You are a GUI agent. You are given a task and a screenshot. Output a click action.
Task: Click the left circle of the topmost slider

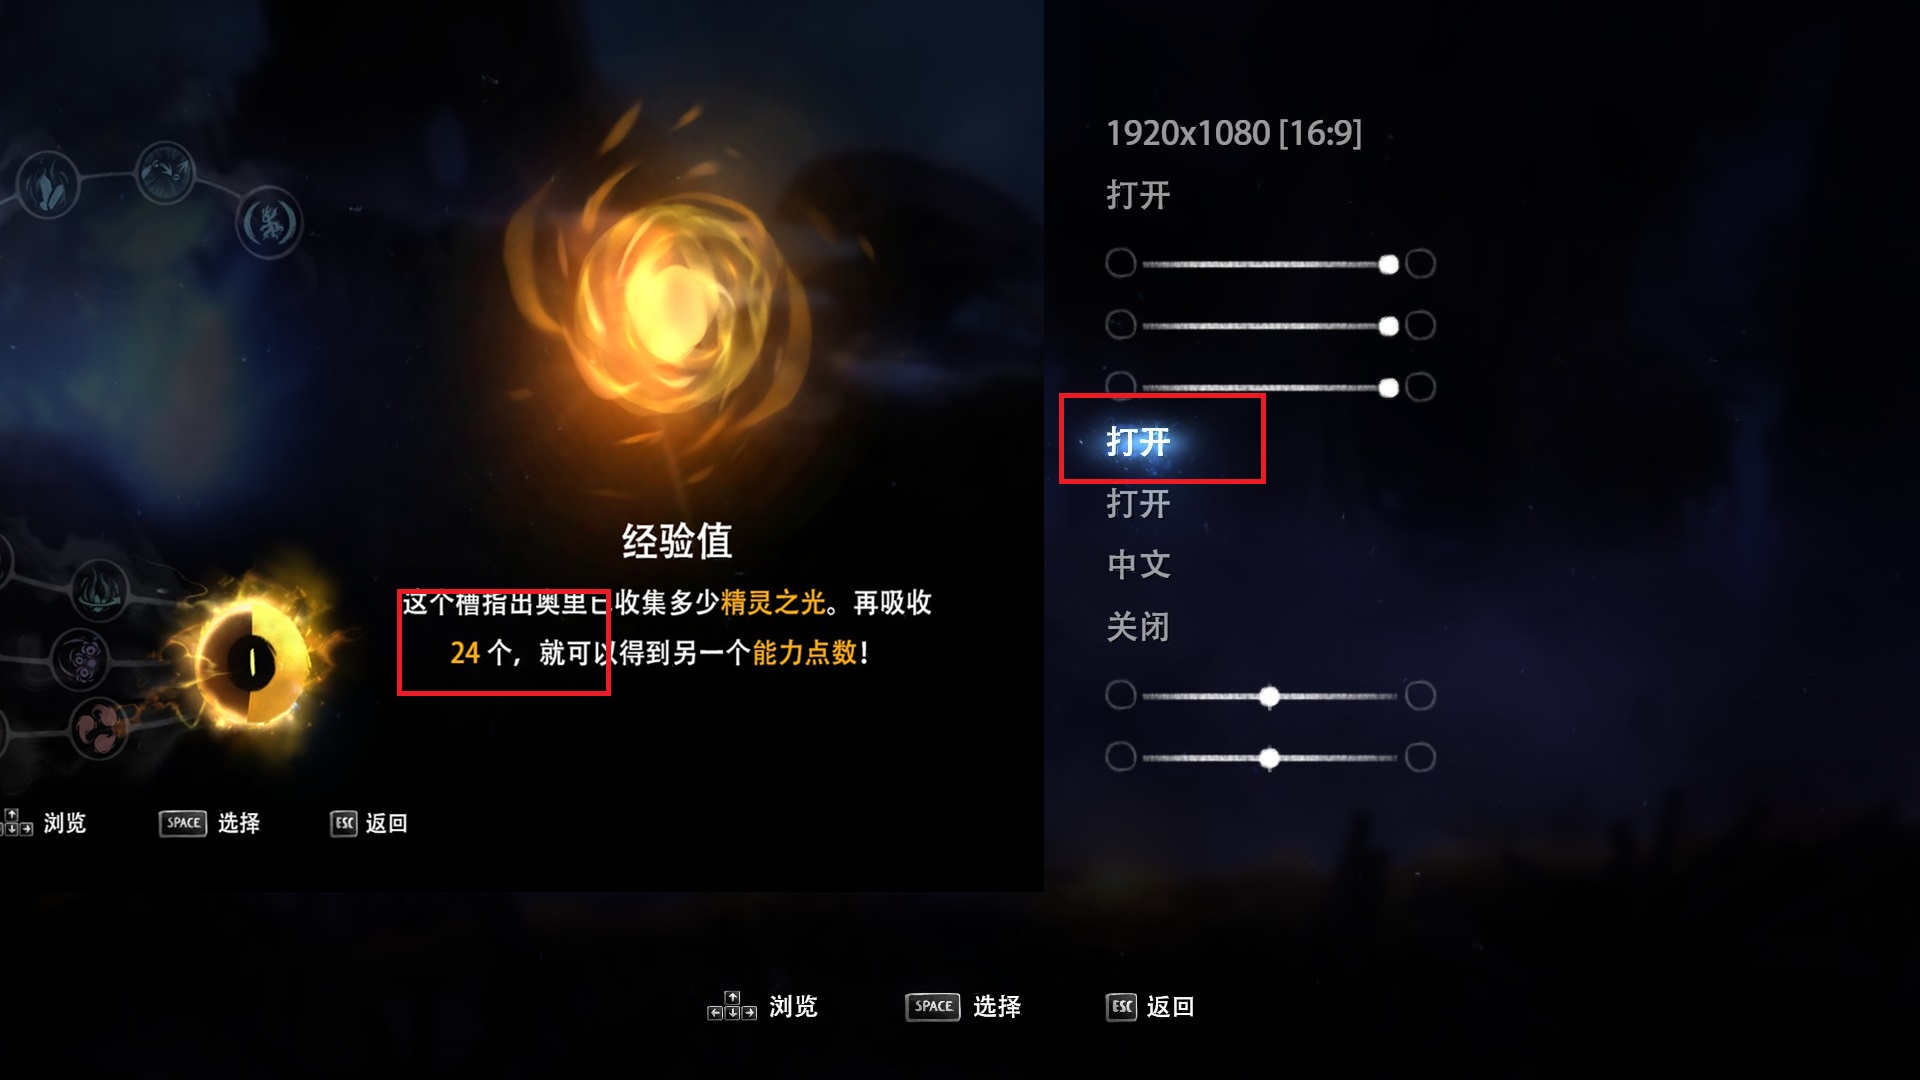pyautogui.click(x=1121, y=263)
